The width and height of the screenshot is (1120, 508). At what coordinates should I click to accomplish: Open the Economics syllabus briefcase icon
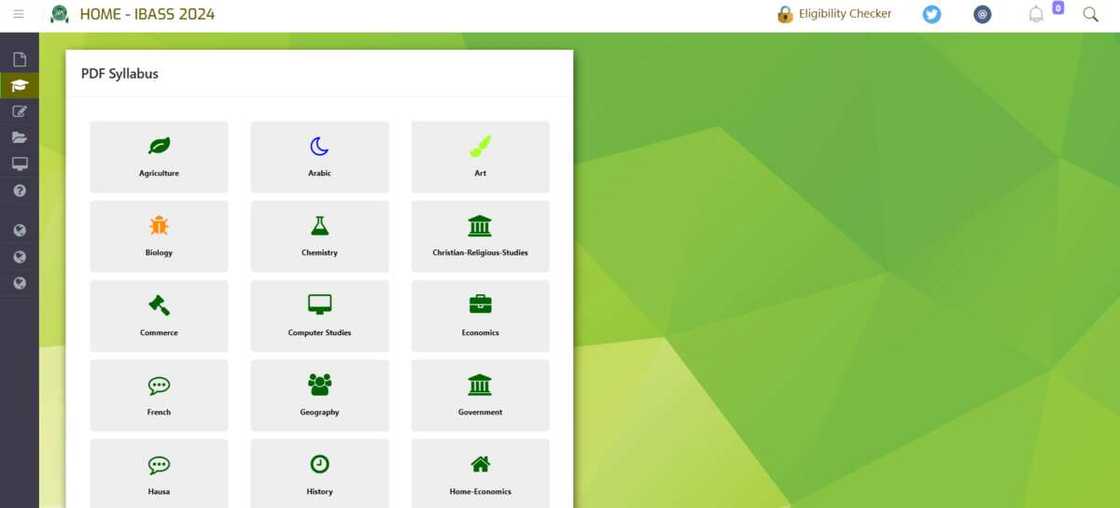click(480, 305)
